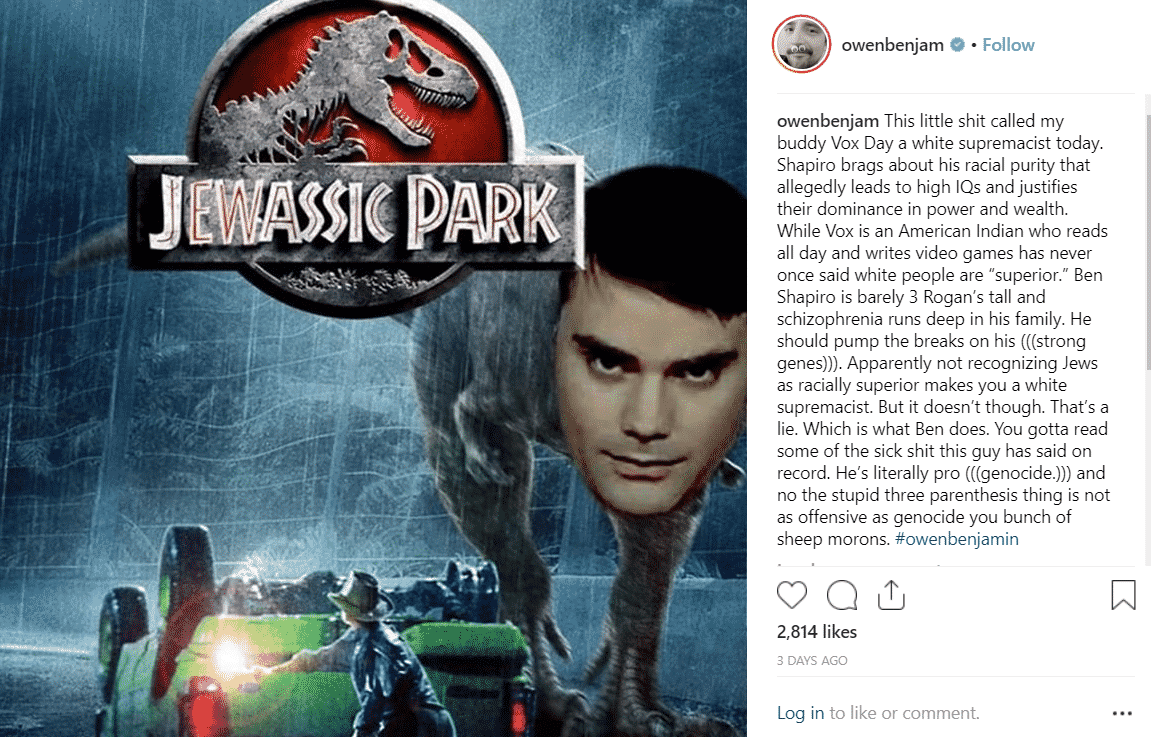View who liked via 2,814 likes
This screenshot has height=737, width=1151.
point(817,632)
